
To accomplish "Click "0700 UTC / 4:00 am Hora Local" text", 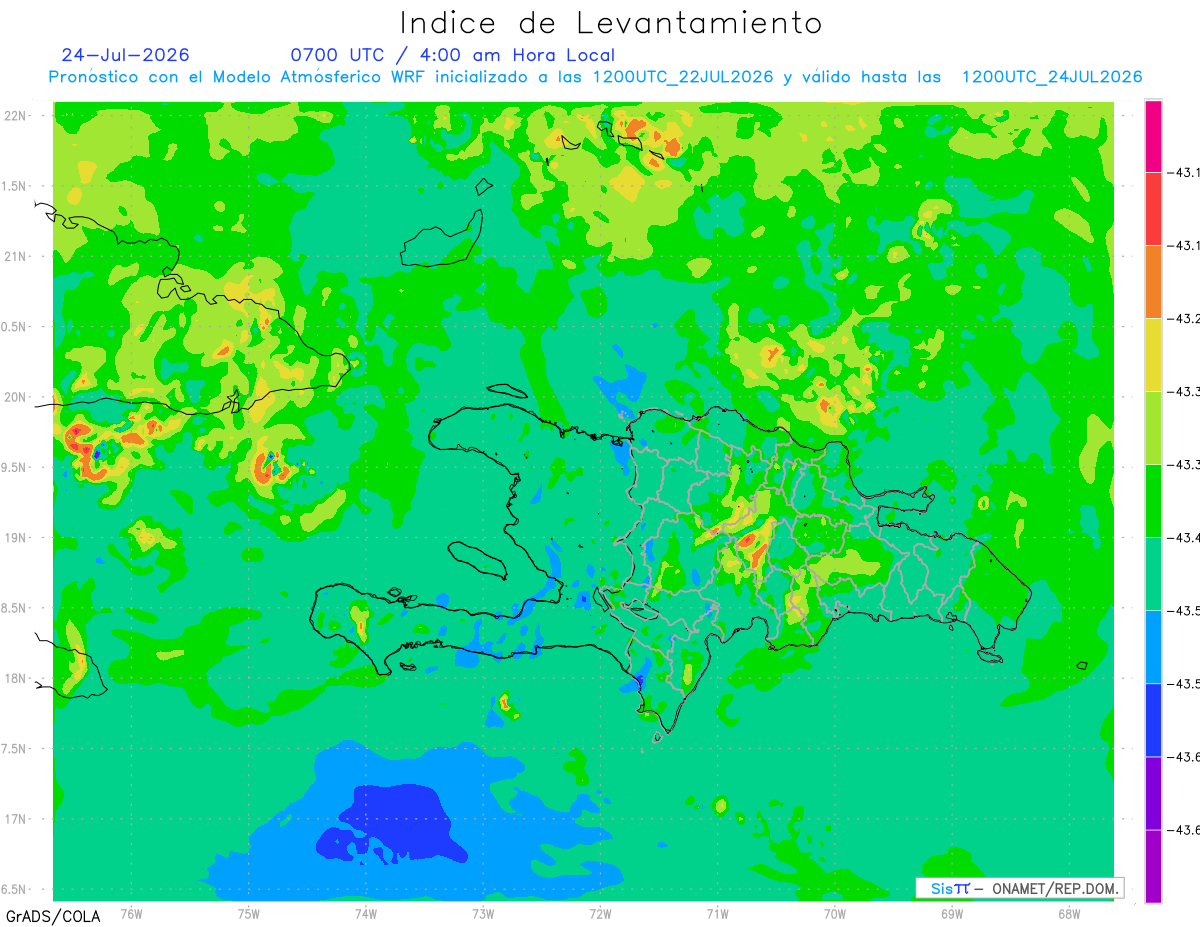I will 453,55.
